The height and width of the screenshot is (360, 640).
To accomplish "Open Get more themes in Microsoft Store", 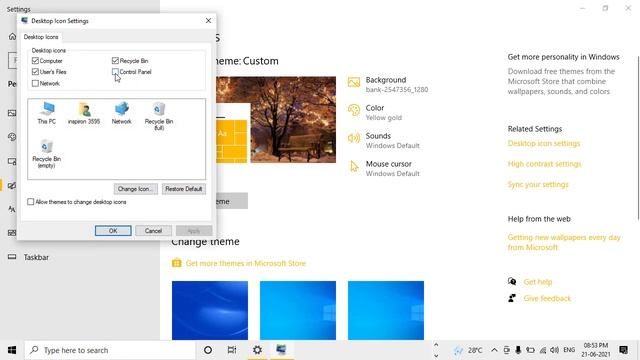I will [246, 263].
